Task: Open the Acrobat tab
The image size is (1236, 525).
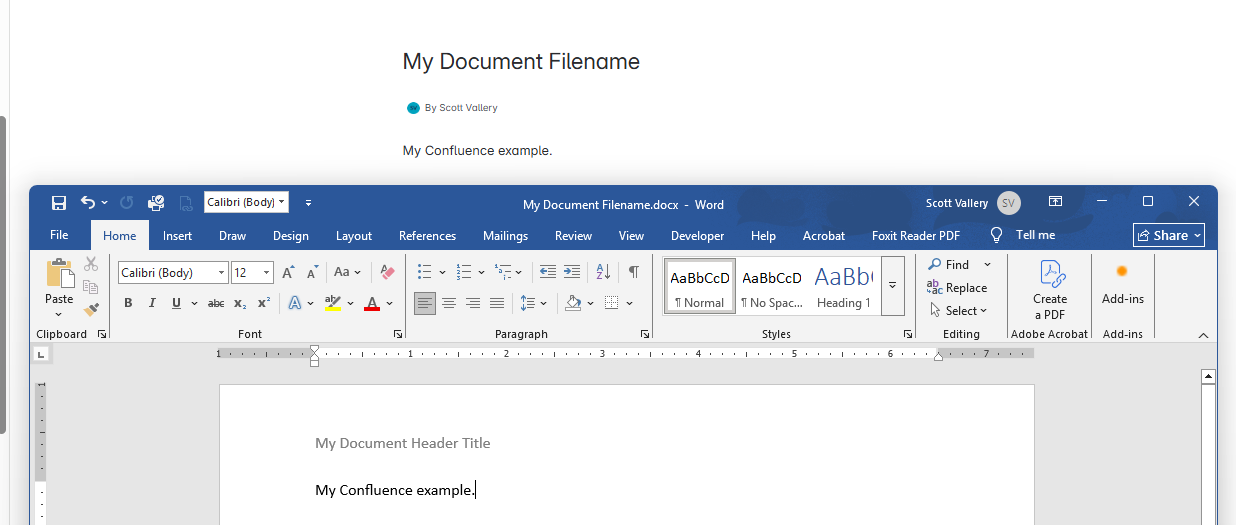Action: pyautogui.click(x=824, y=236)
